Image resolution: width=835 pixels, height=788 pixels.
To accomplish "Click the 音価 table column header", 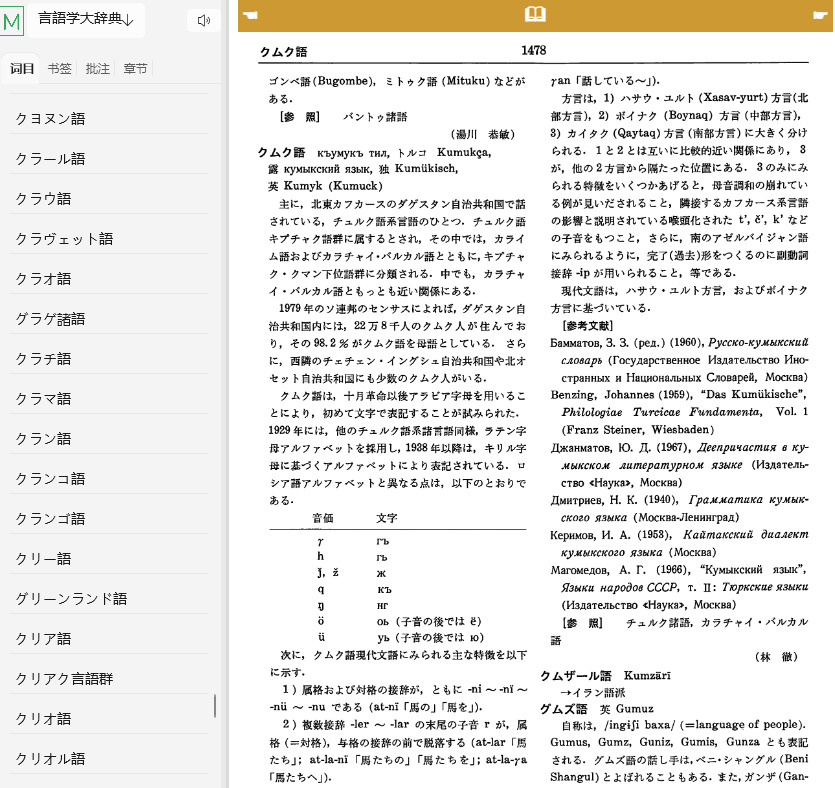I will tap(323, 518).
